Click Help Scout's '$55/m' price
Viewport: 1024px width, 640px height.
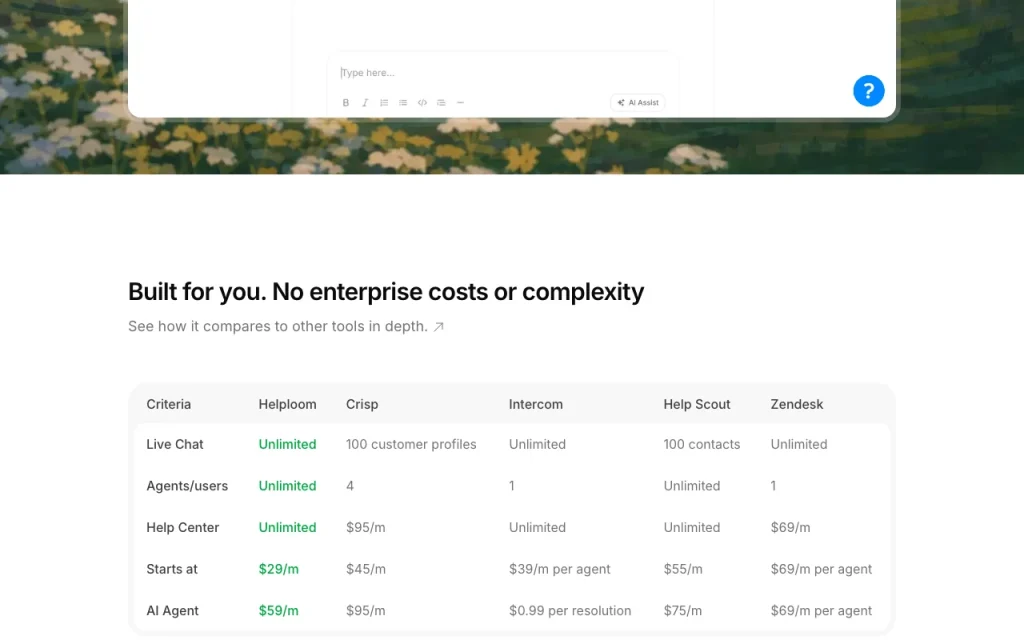[x=683, y=569]
